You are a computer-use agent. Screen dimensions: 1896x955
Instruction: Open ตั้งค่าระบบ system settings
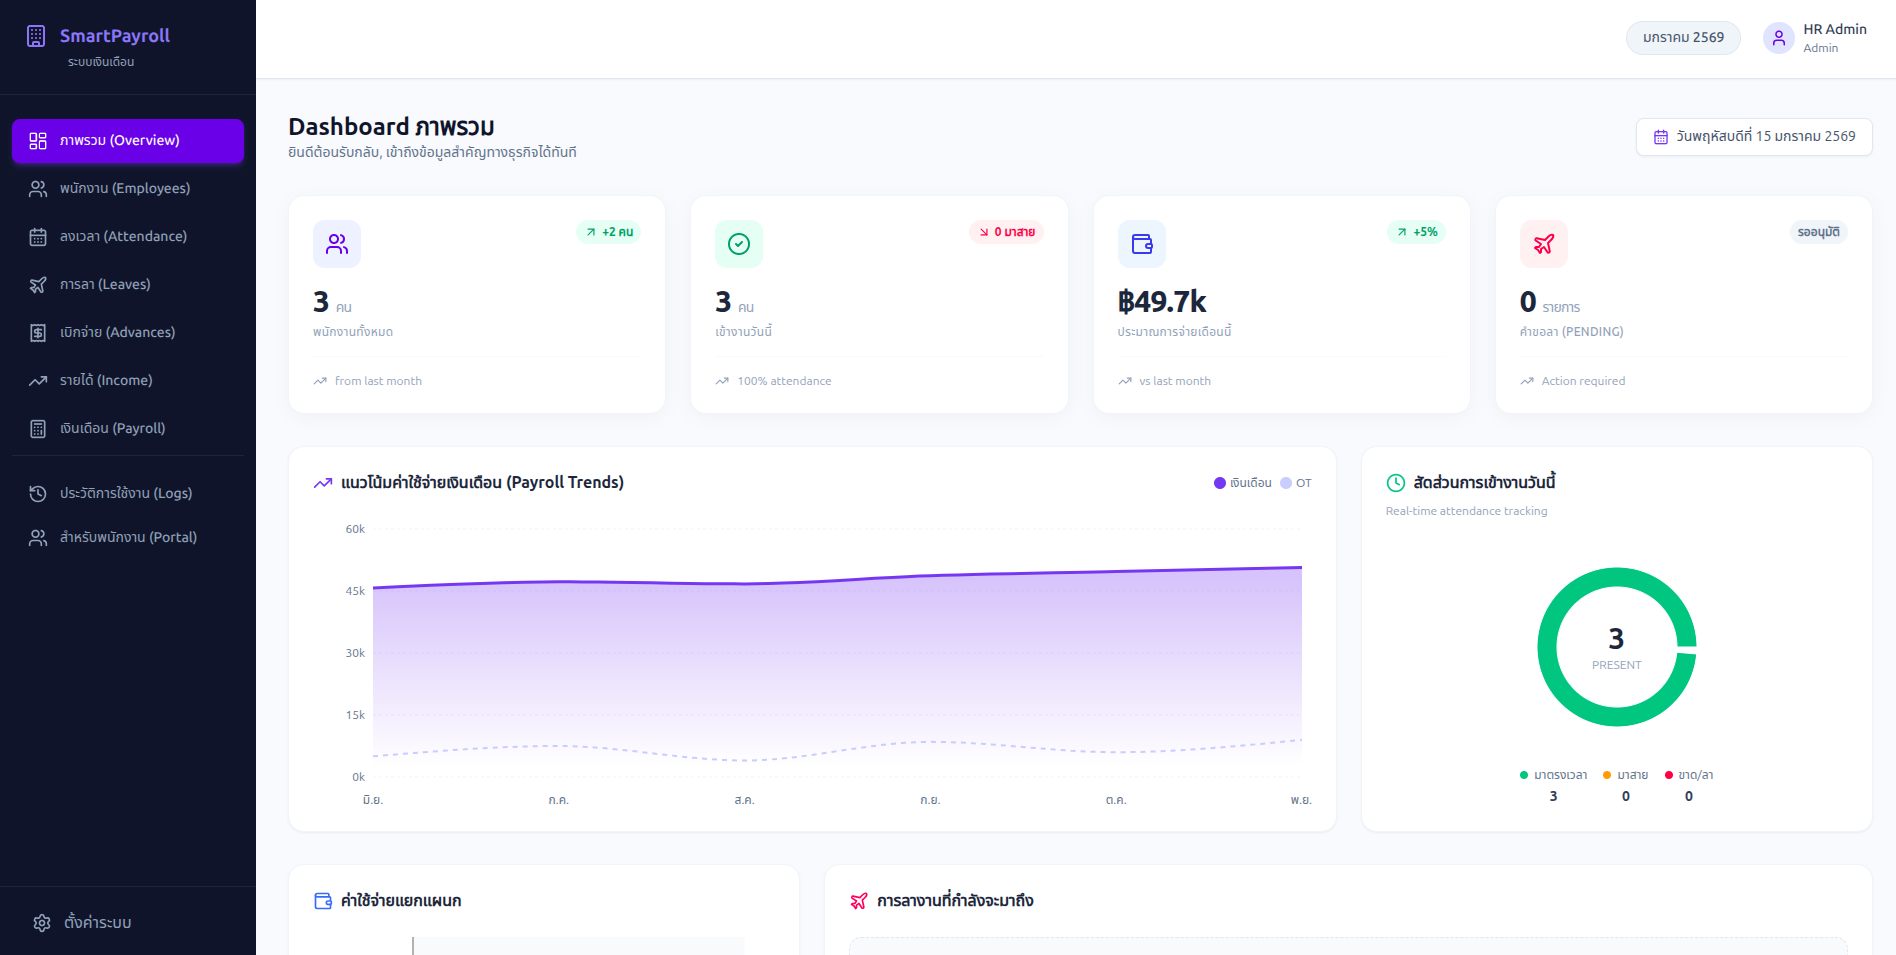[x=128, y=923]
